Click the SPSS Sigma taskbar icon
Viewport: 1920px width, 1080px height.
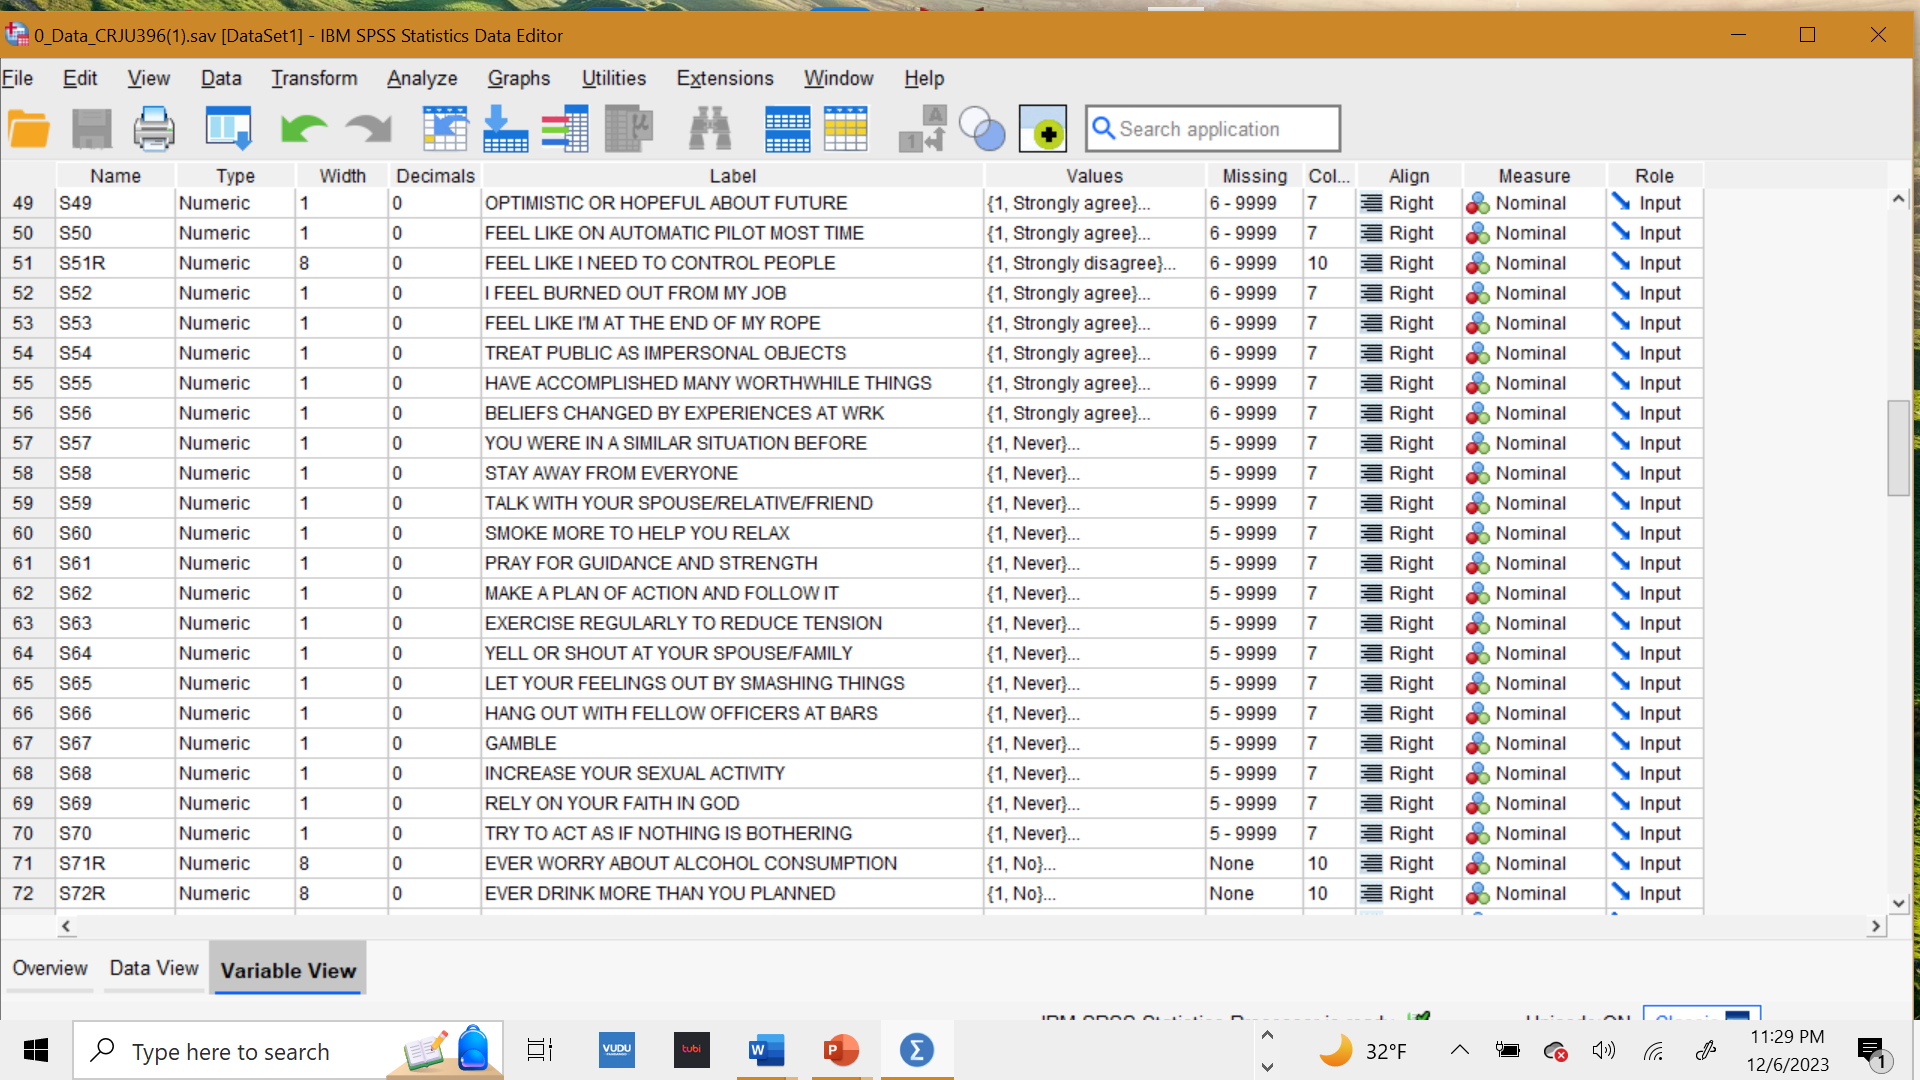917,1050
